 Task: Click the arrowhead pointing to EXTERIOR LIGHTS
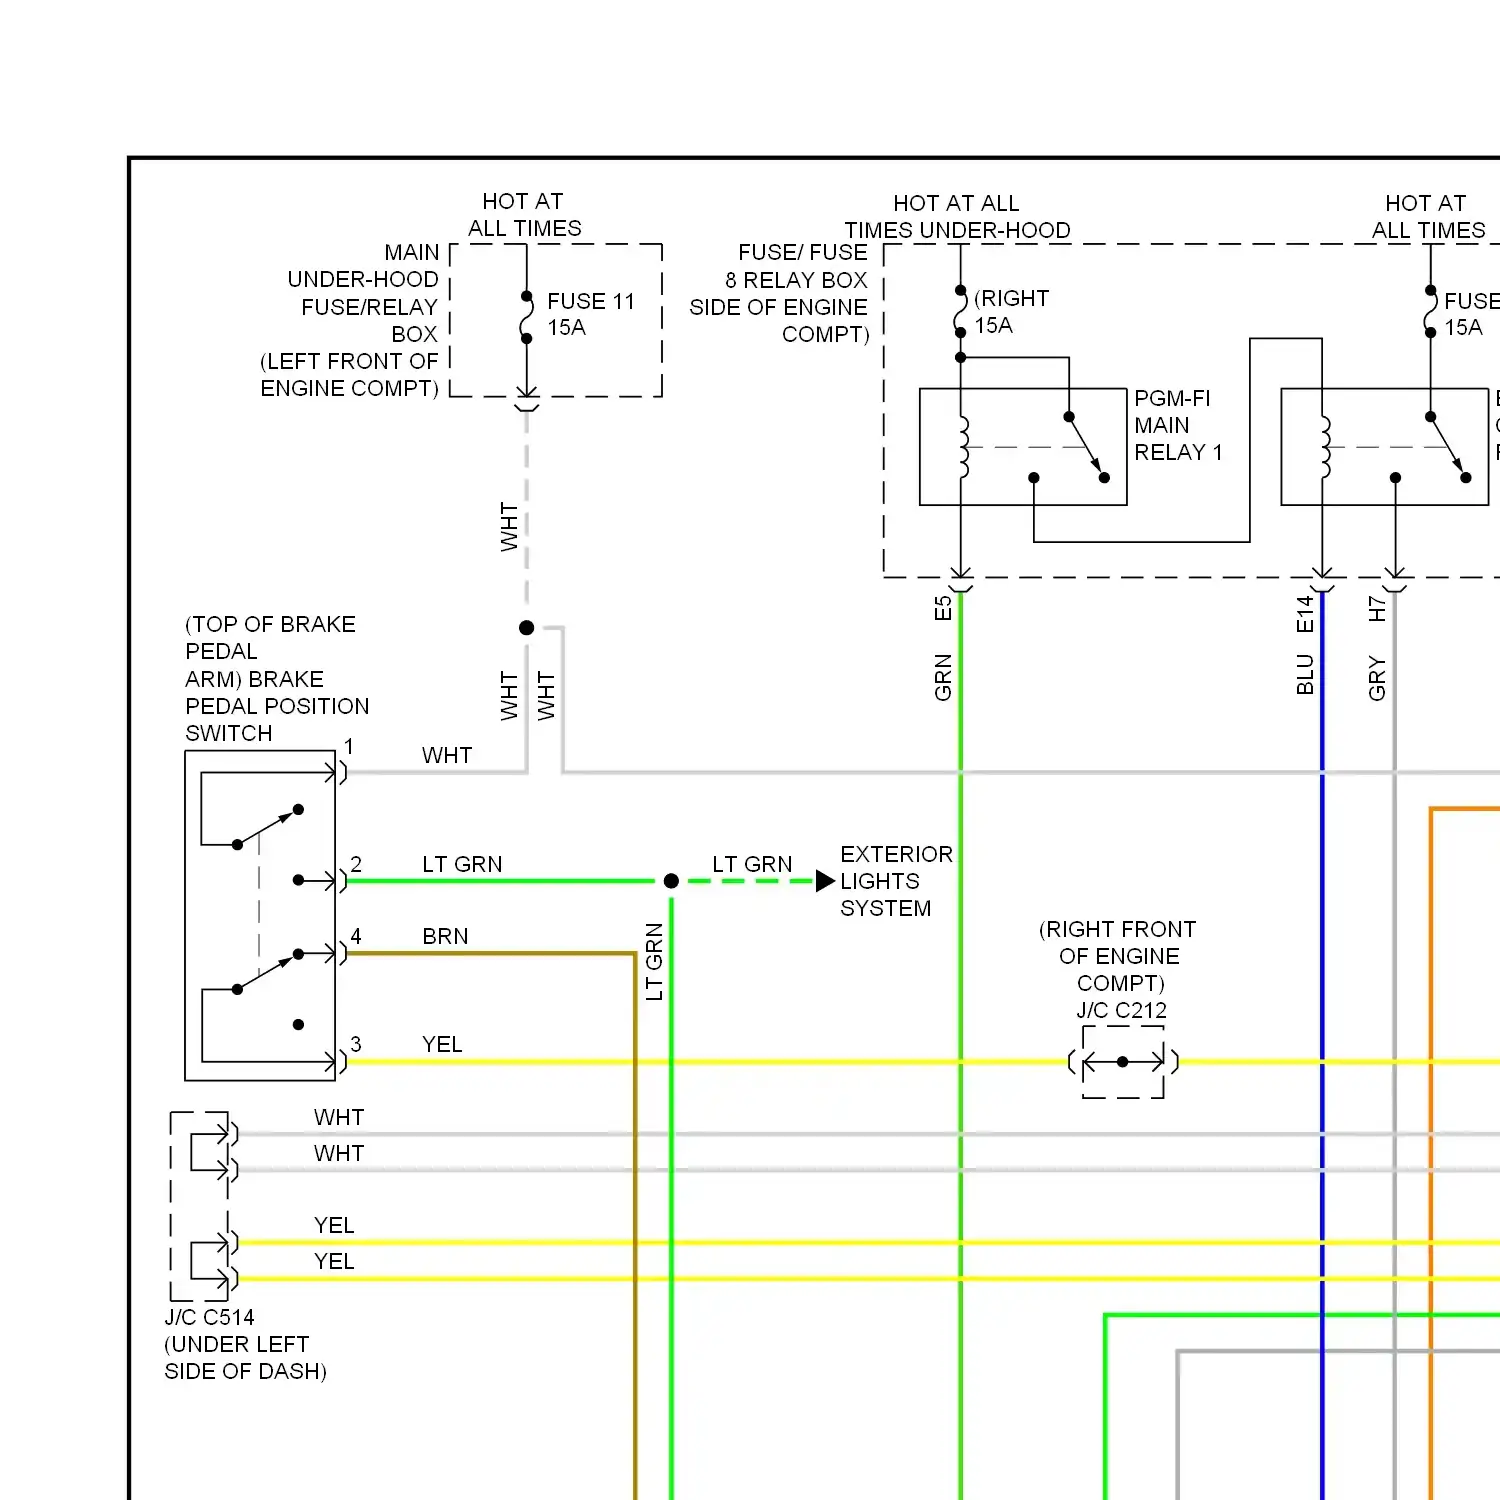[x=825, y=881]
